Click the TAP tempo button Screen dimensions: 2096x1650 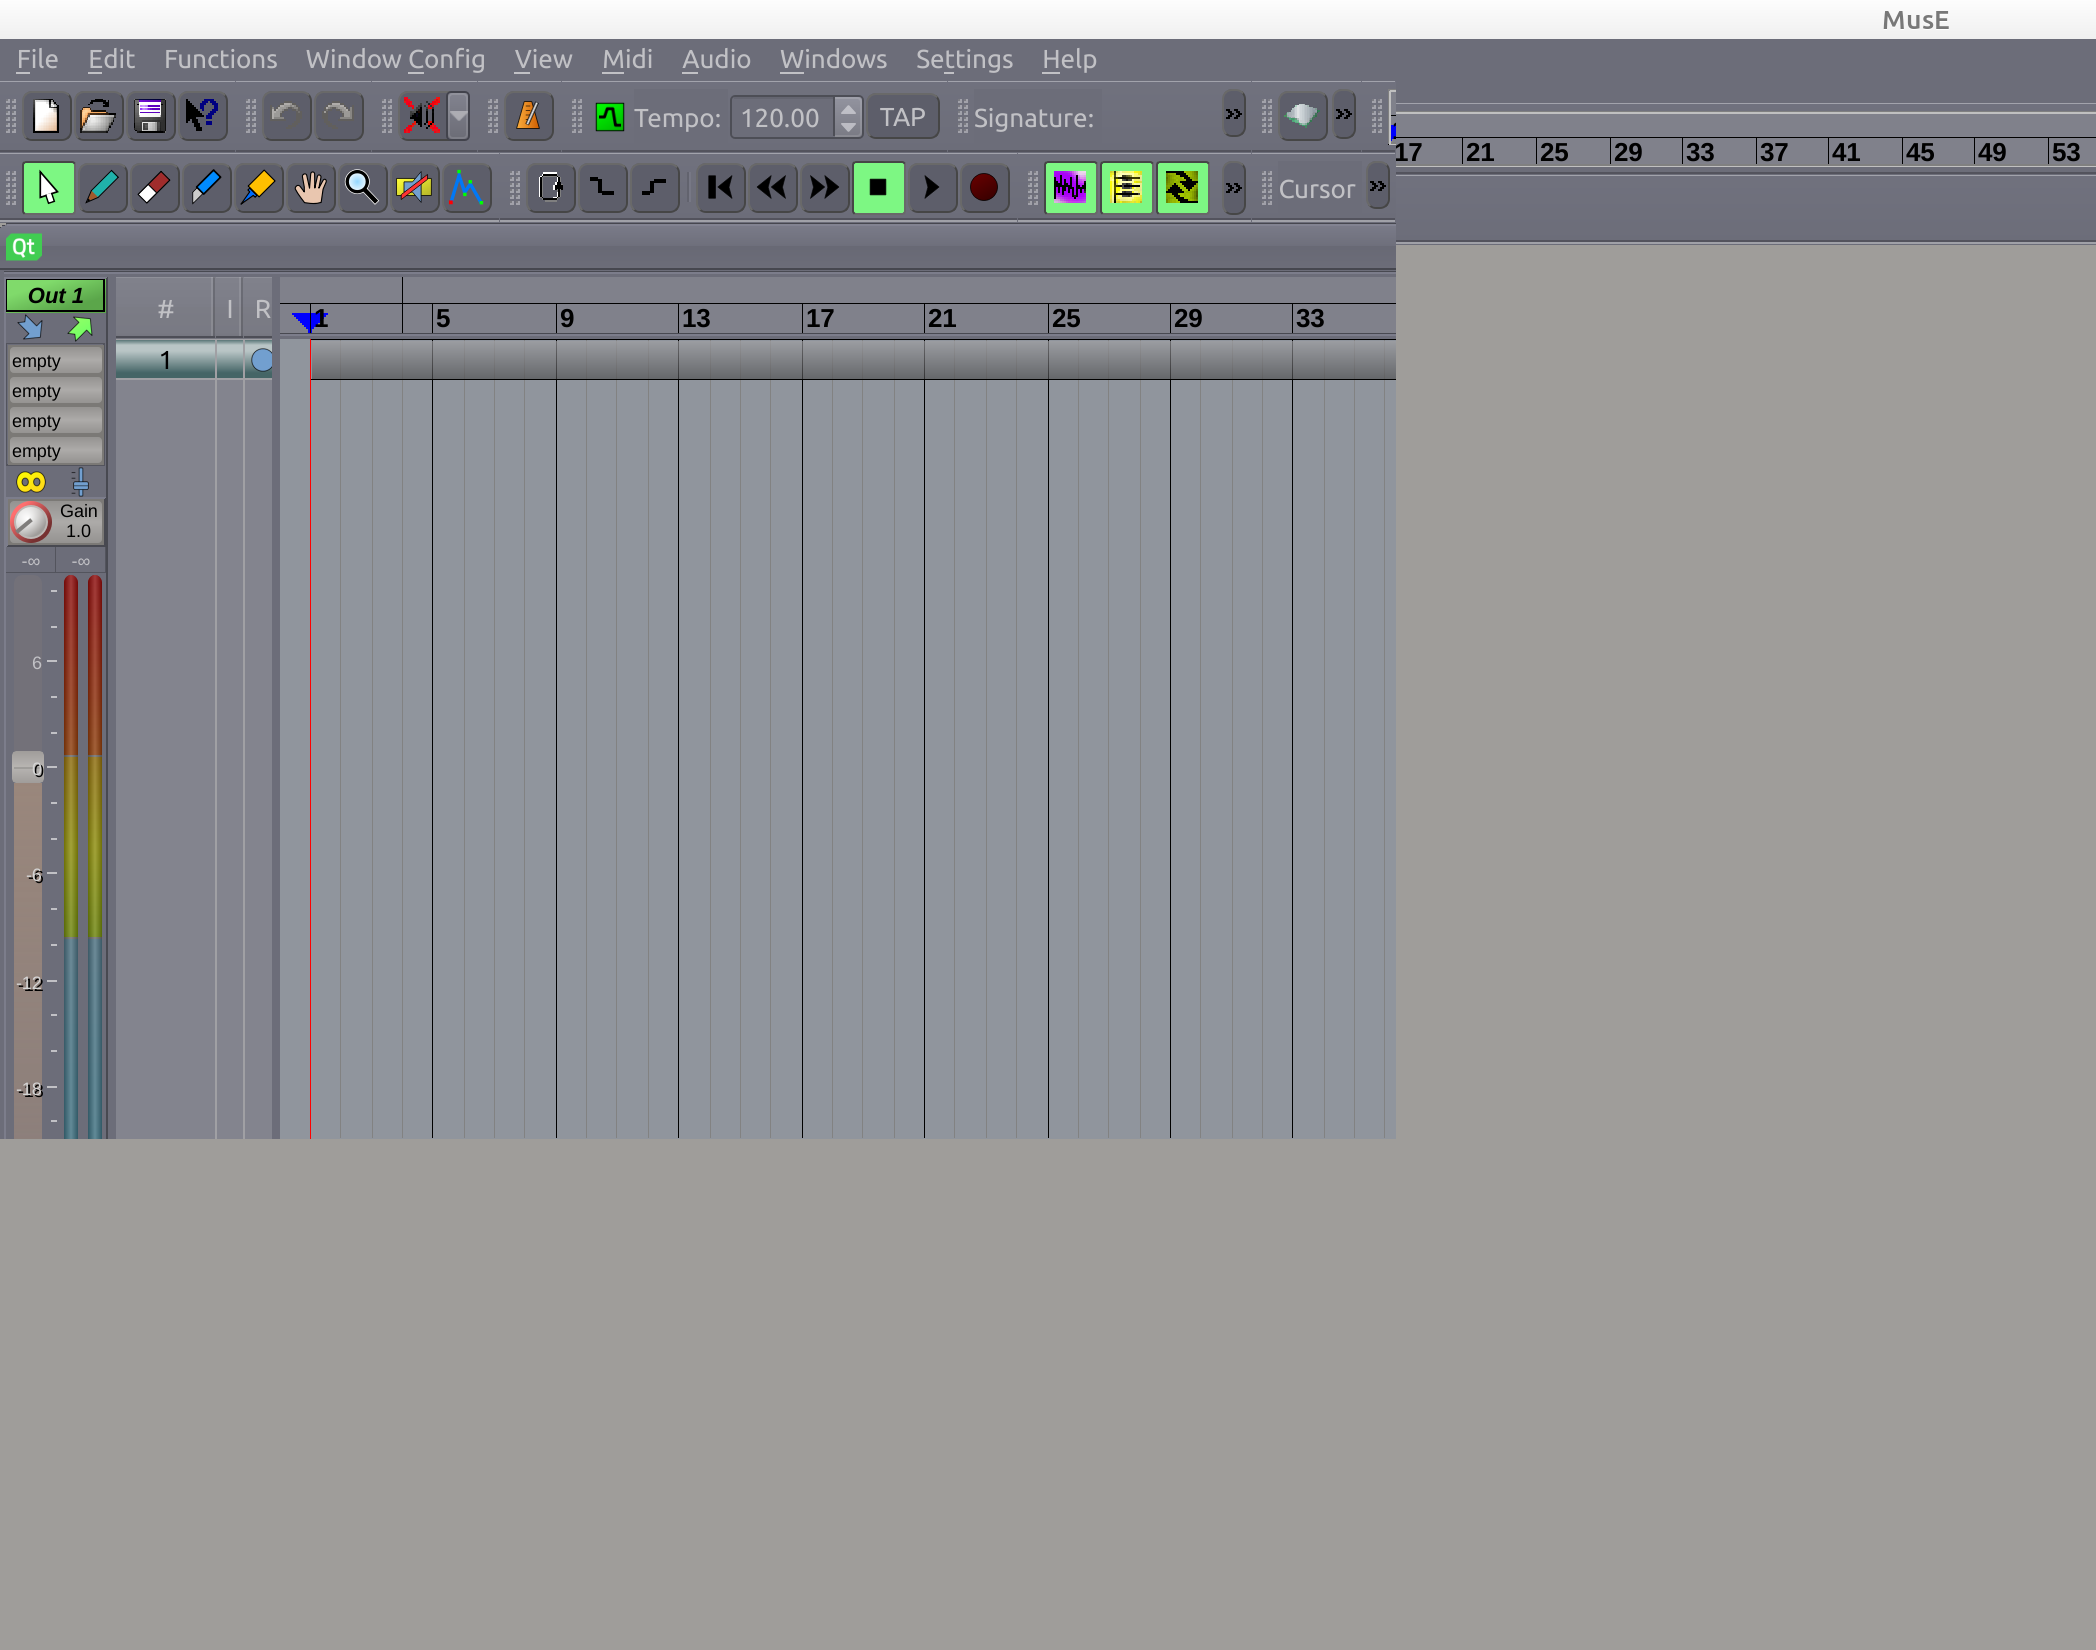pyautogui.click(x=903, y=118)
